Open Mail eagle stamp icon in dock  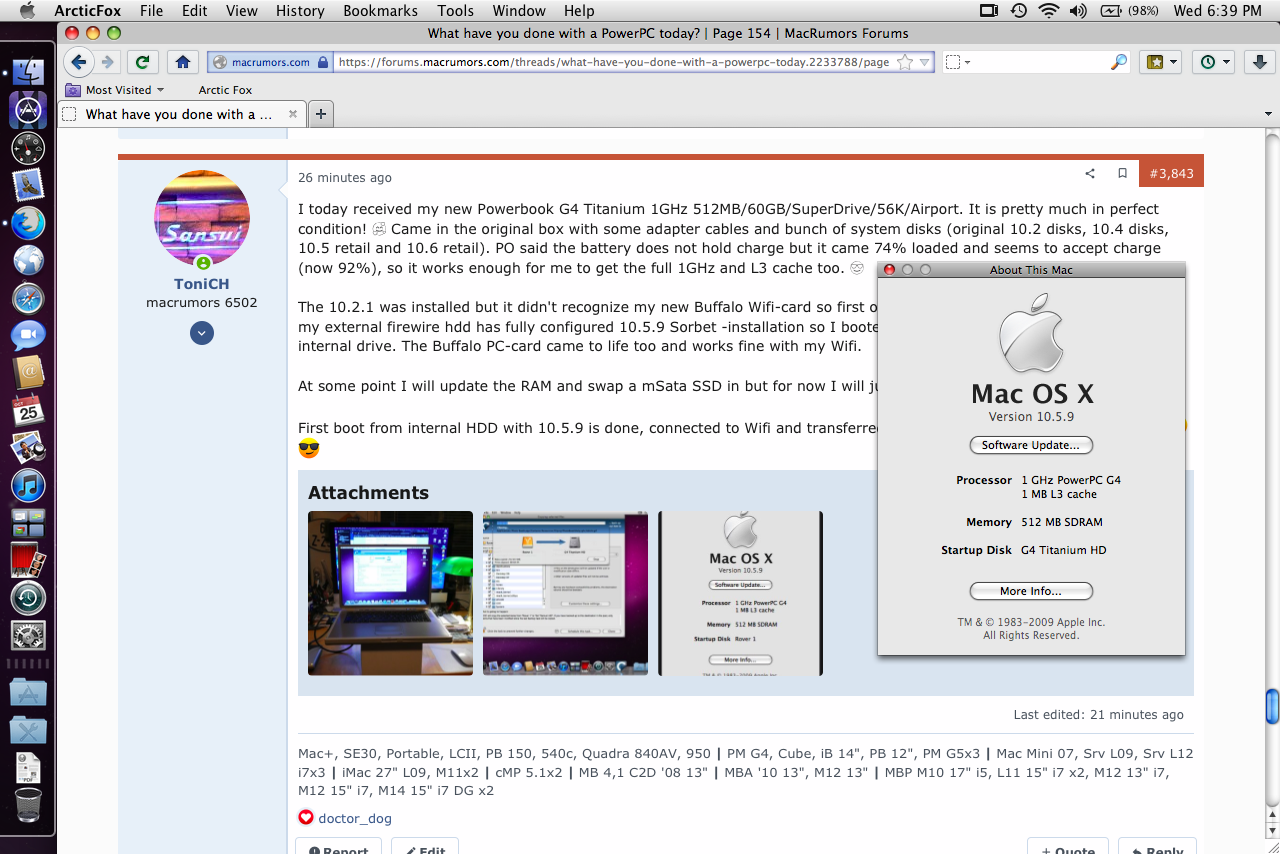click(x=28, y=185)
